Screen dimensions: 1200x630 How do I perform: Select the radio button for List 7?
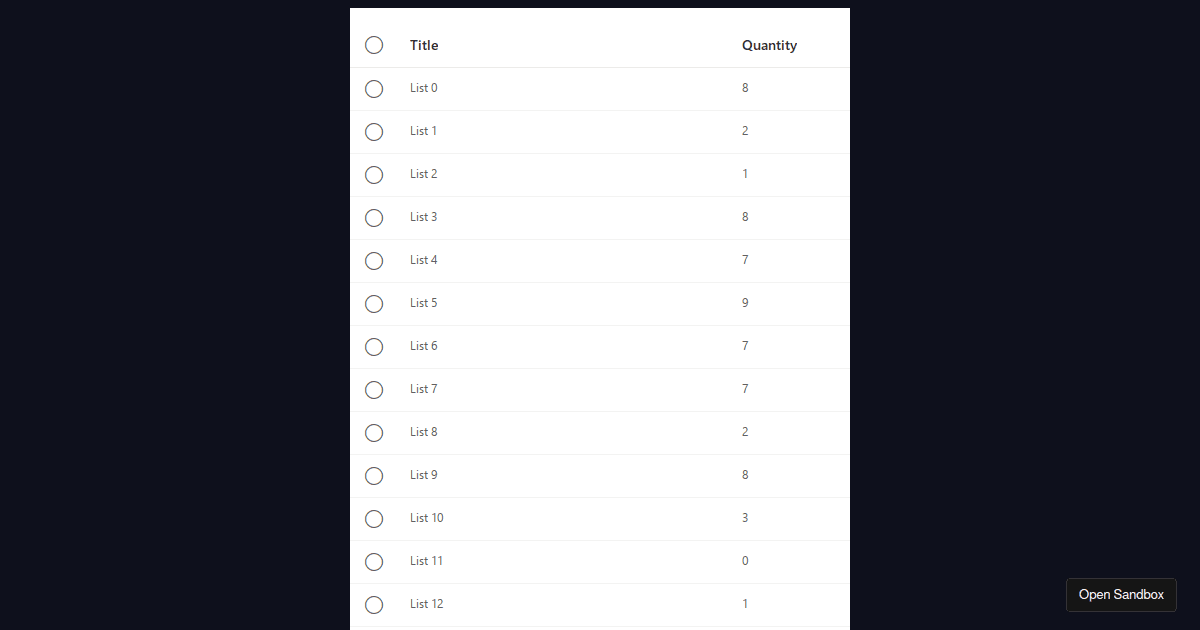point(374,389)
